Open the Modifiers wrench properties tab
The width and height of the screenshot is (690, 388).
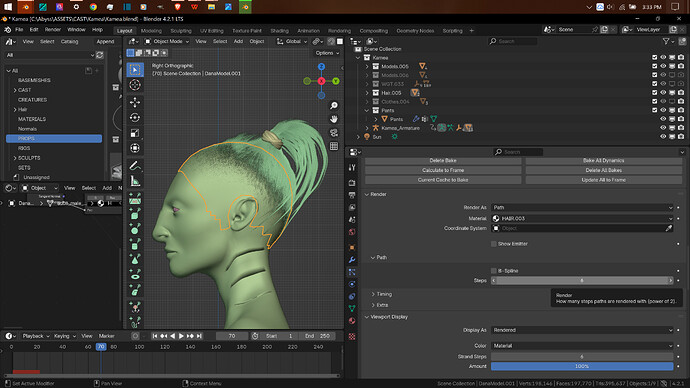[352, 260]
